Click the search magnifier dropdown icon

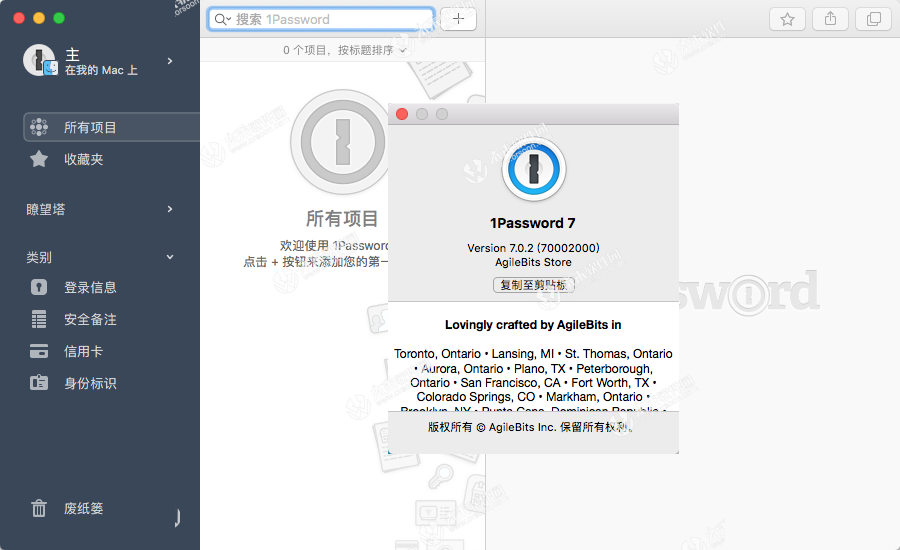tap(222, 20)
